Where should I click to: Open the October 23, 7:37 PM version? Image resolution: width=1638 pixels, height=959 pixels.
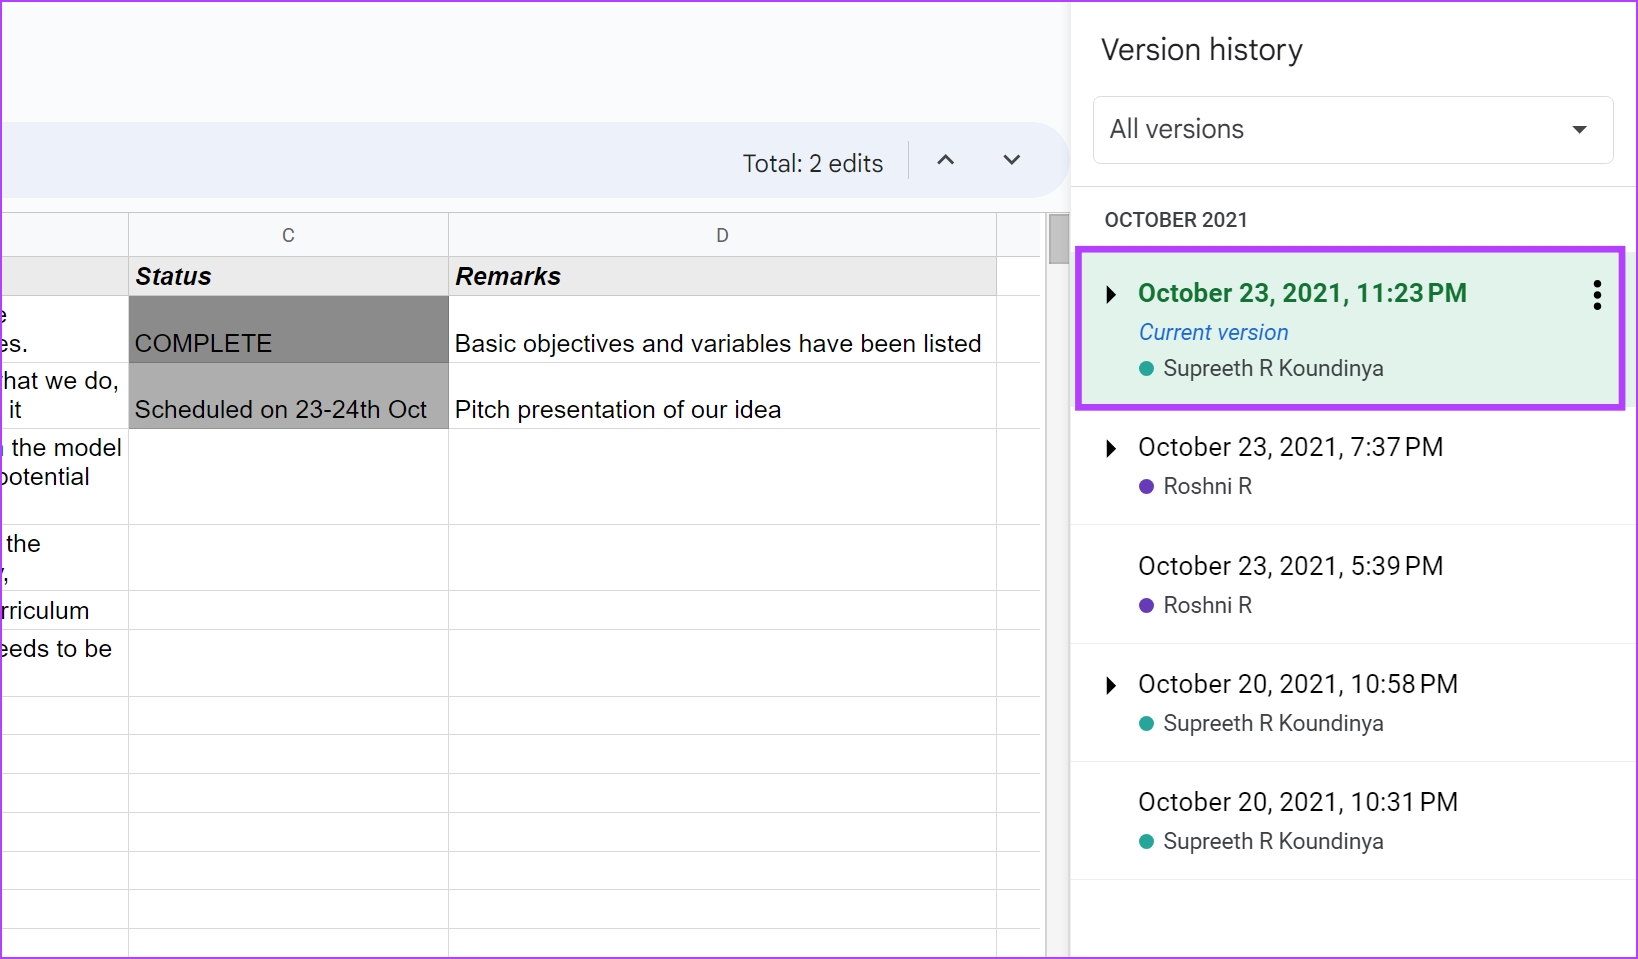(1290, 448)
